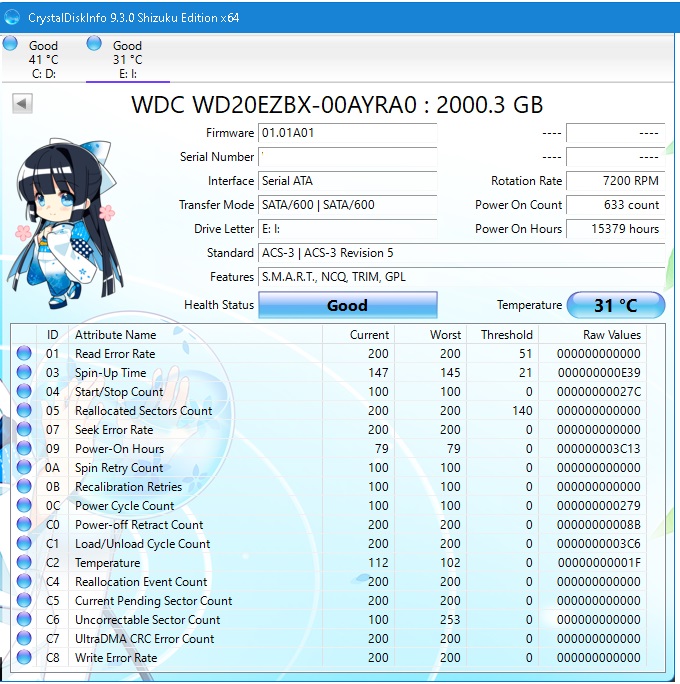680x684 pixels.
Task: Click the CrystalDiskInfo title bar app icon
Action: point(12,17)
